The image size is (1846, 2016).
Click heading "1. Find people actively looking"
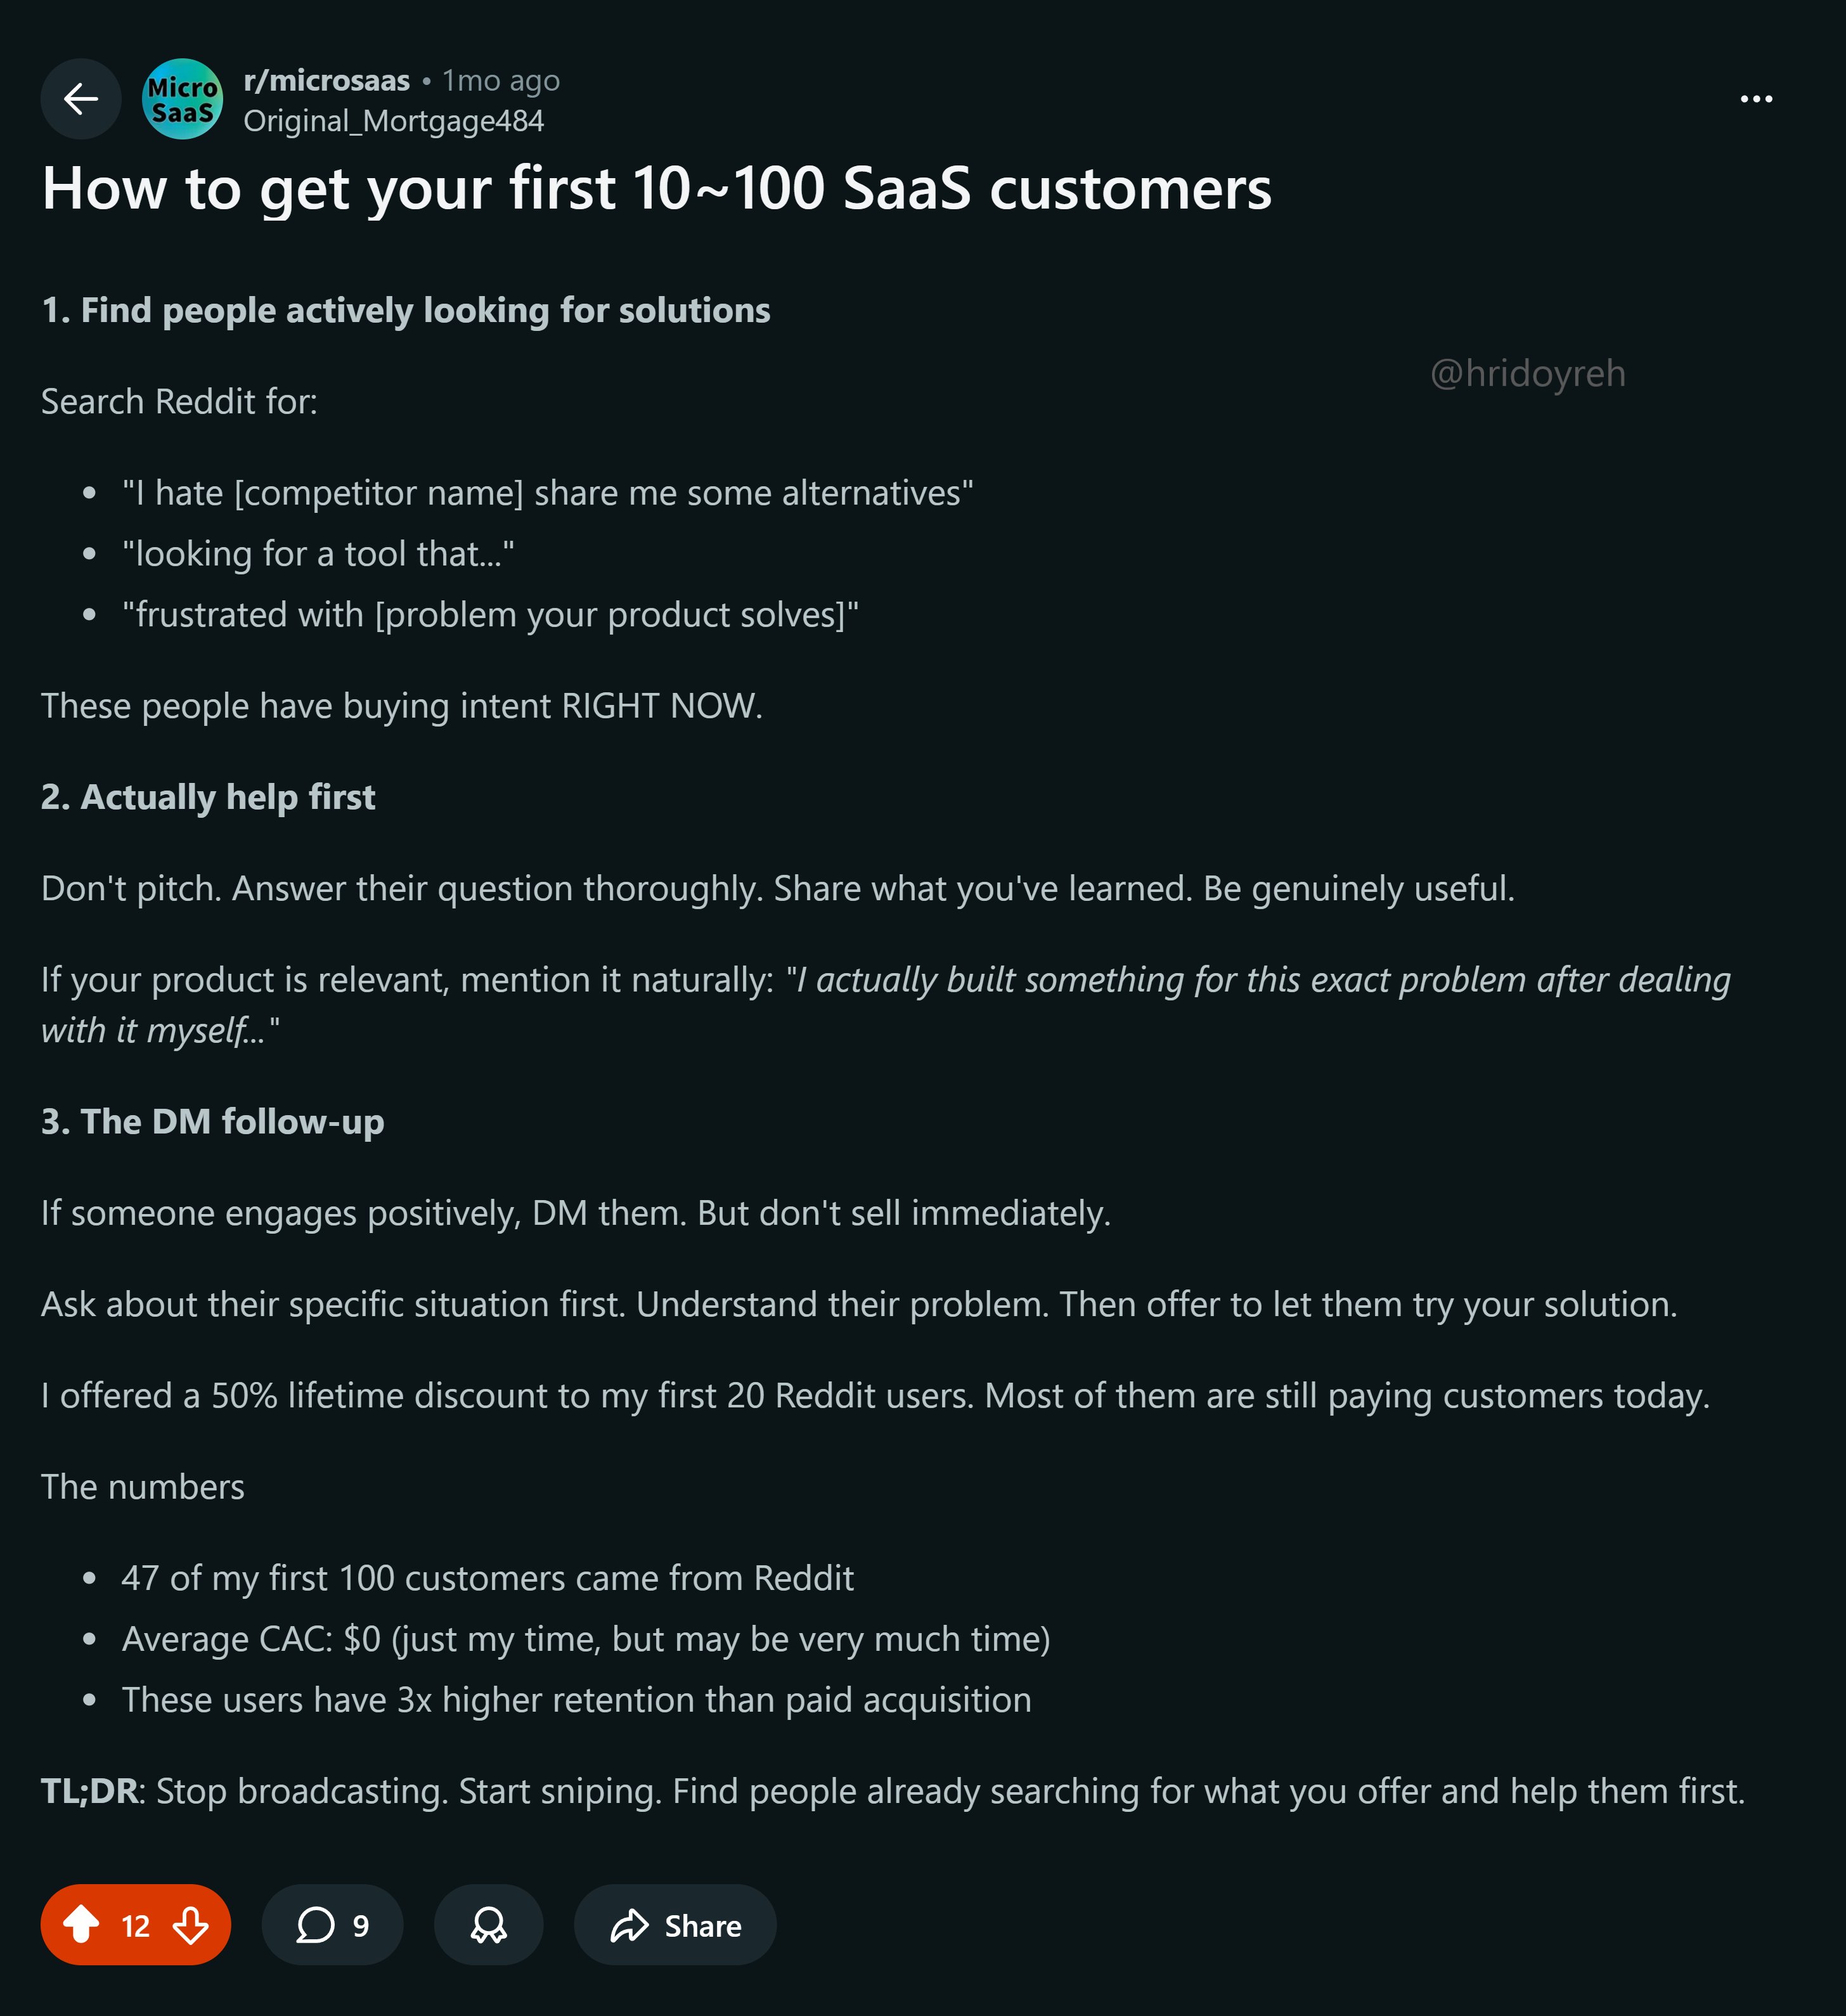tap(405, 310)
